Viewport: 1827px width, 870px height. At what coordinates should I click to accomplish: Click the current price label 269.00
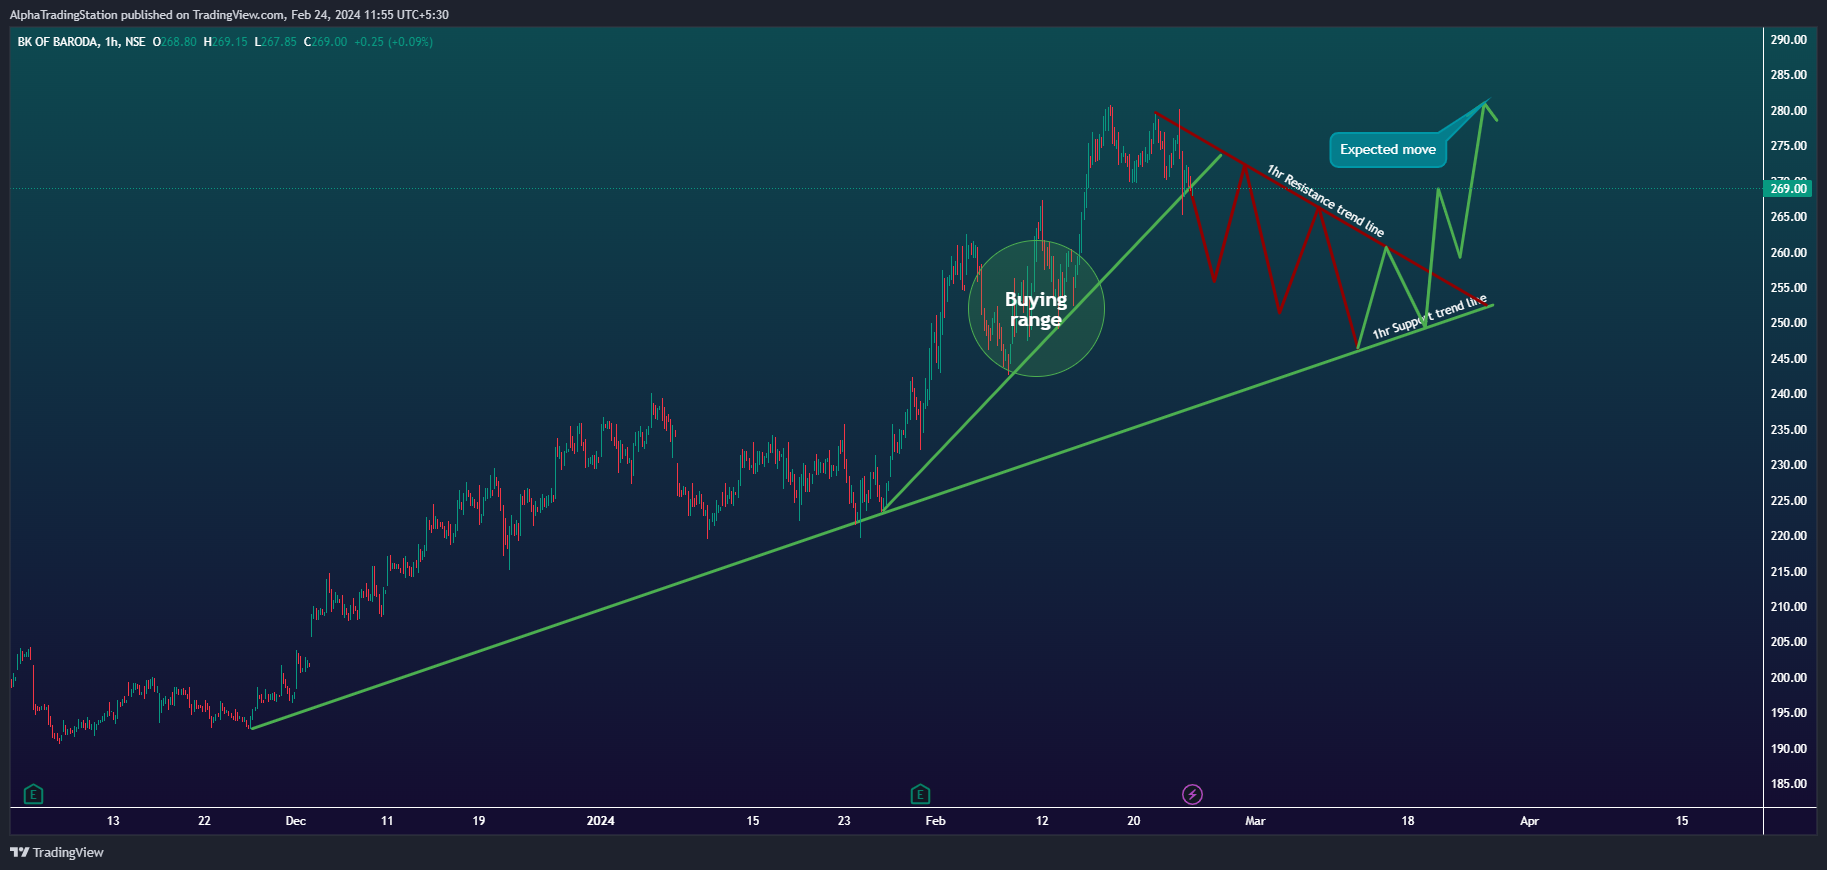[x=1788, y=188]
